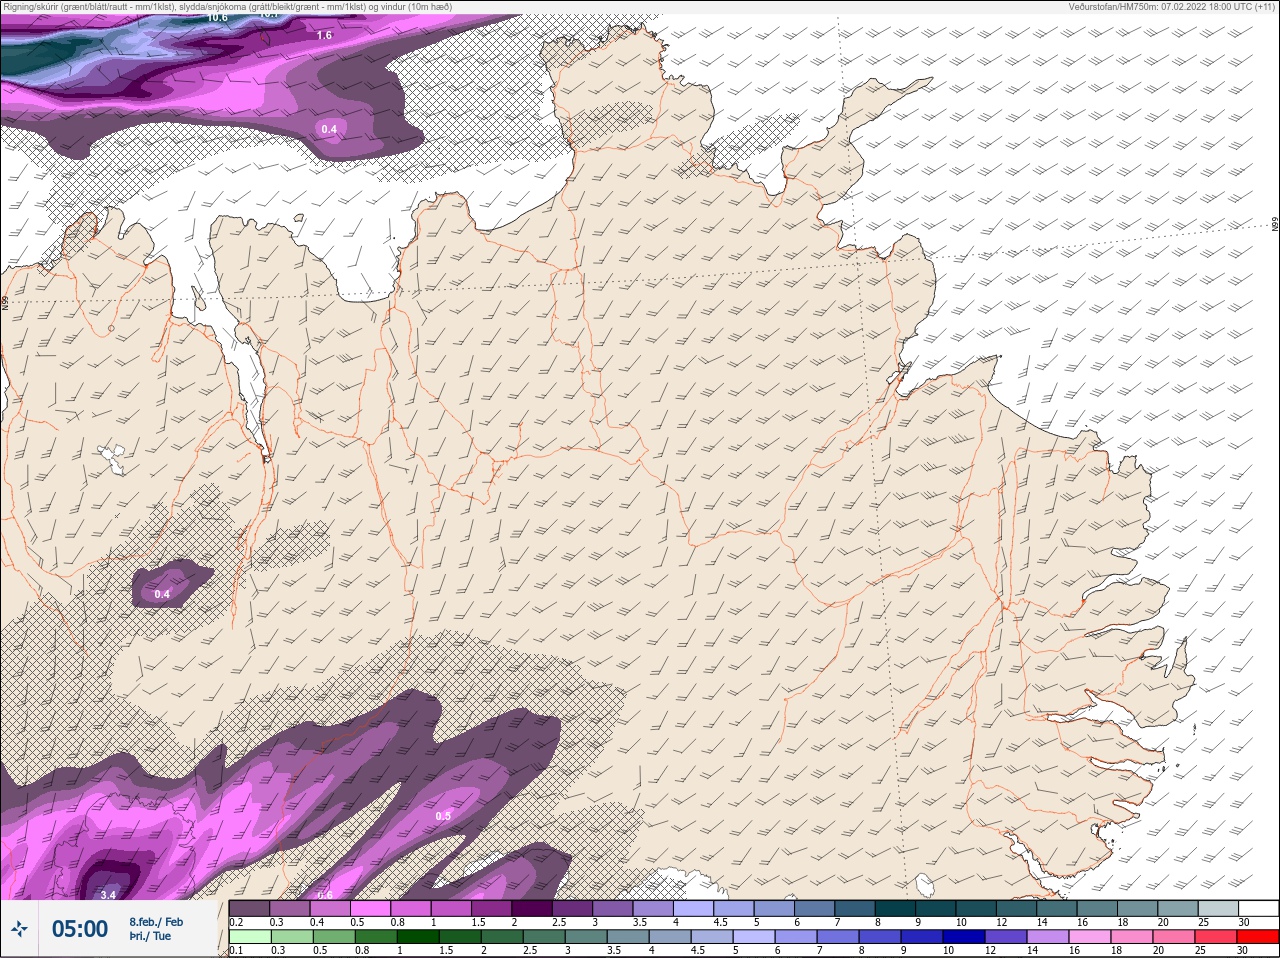Pick the white upper-row swatch at 30
Image resolution: width=1280 pixels, height=958 pixels.
coord(1258,908)
